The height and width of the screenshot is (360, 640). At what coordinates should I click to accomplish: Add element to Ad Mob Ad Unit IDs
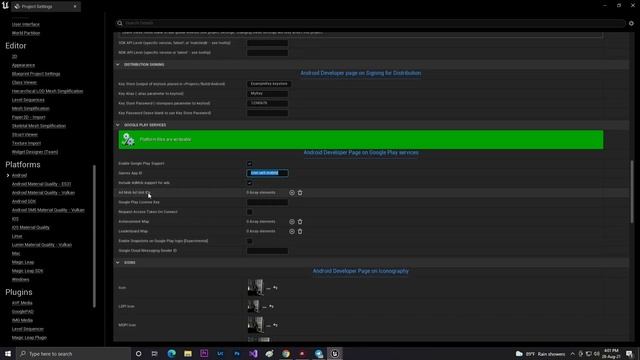[291, 193]
